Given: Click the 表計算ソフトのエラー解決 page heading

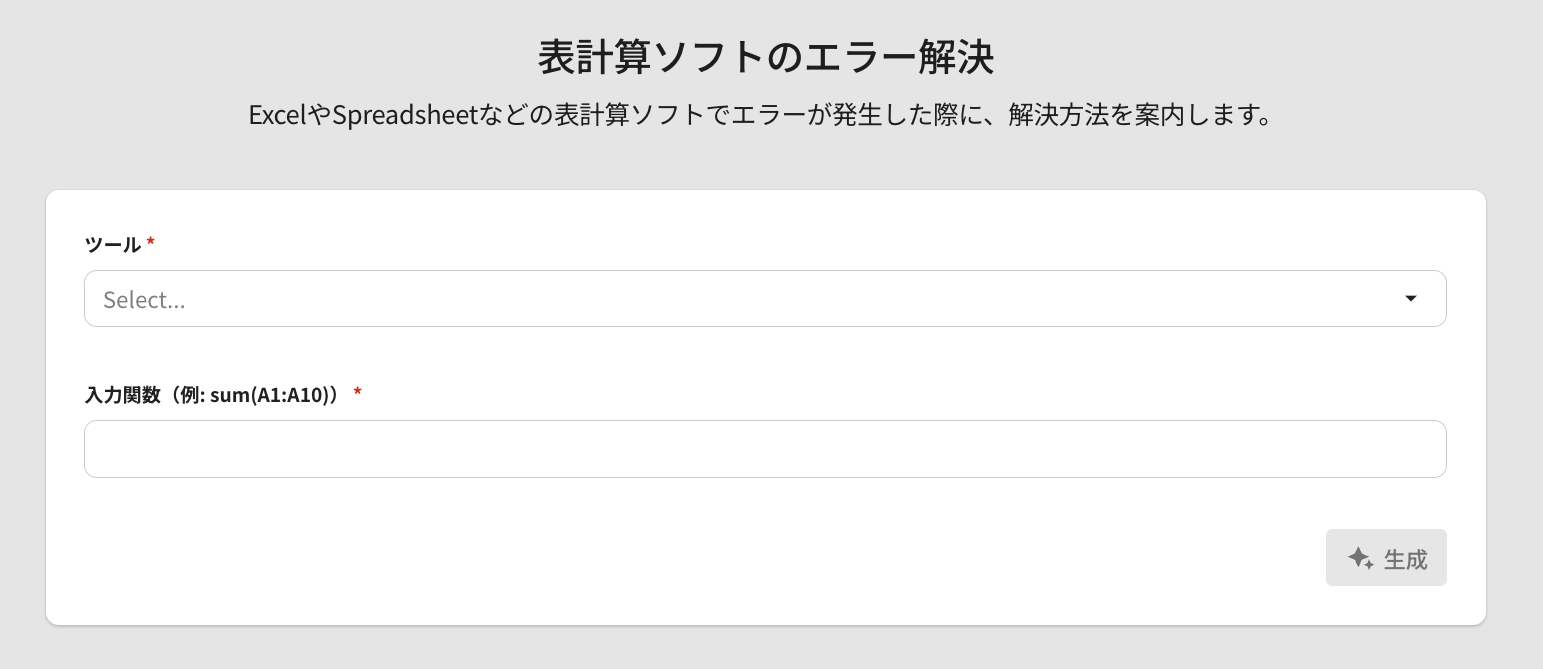Looking at the screenshot, I should tap(765, 57).
